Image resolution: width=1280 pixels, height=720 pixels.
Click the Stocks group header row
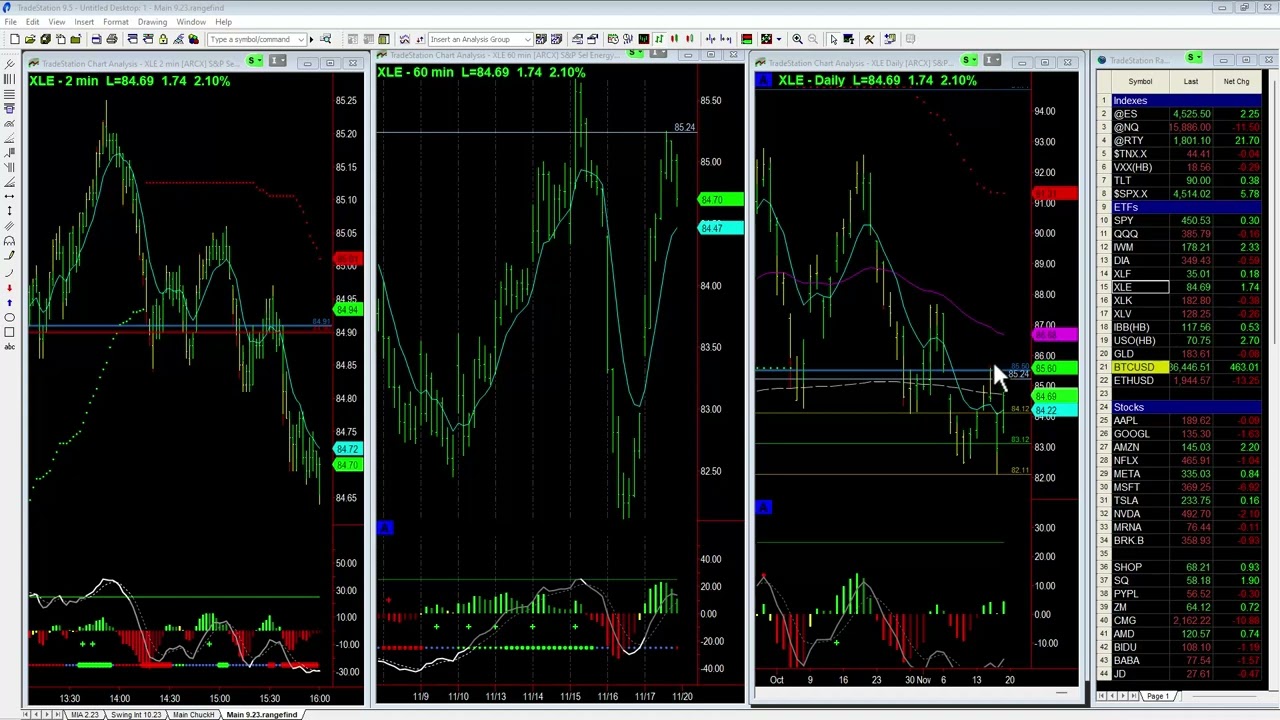click(1186, 407)
